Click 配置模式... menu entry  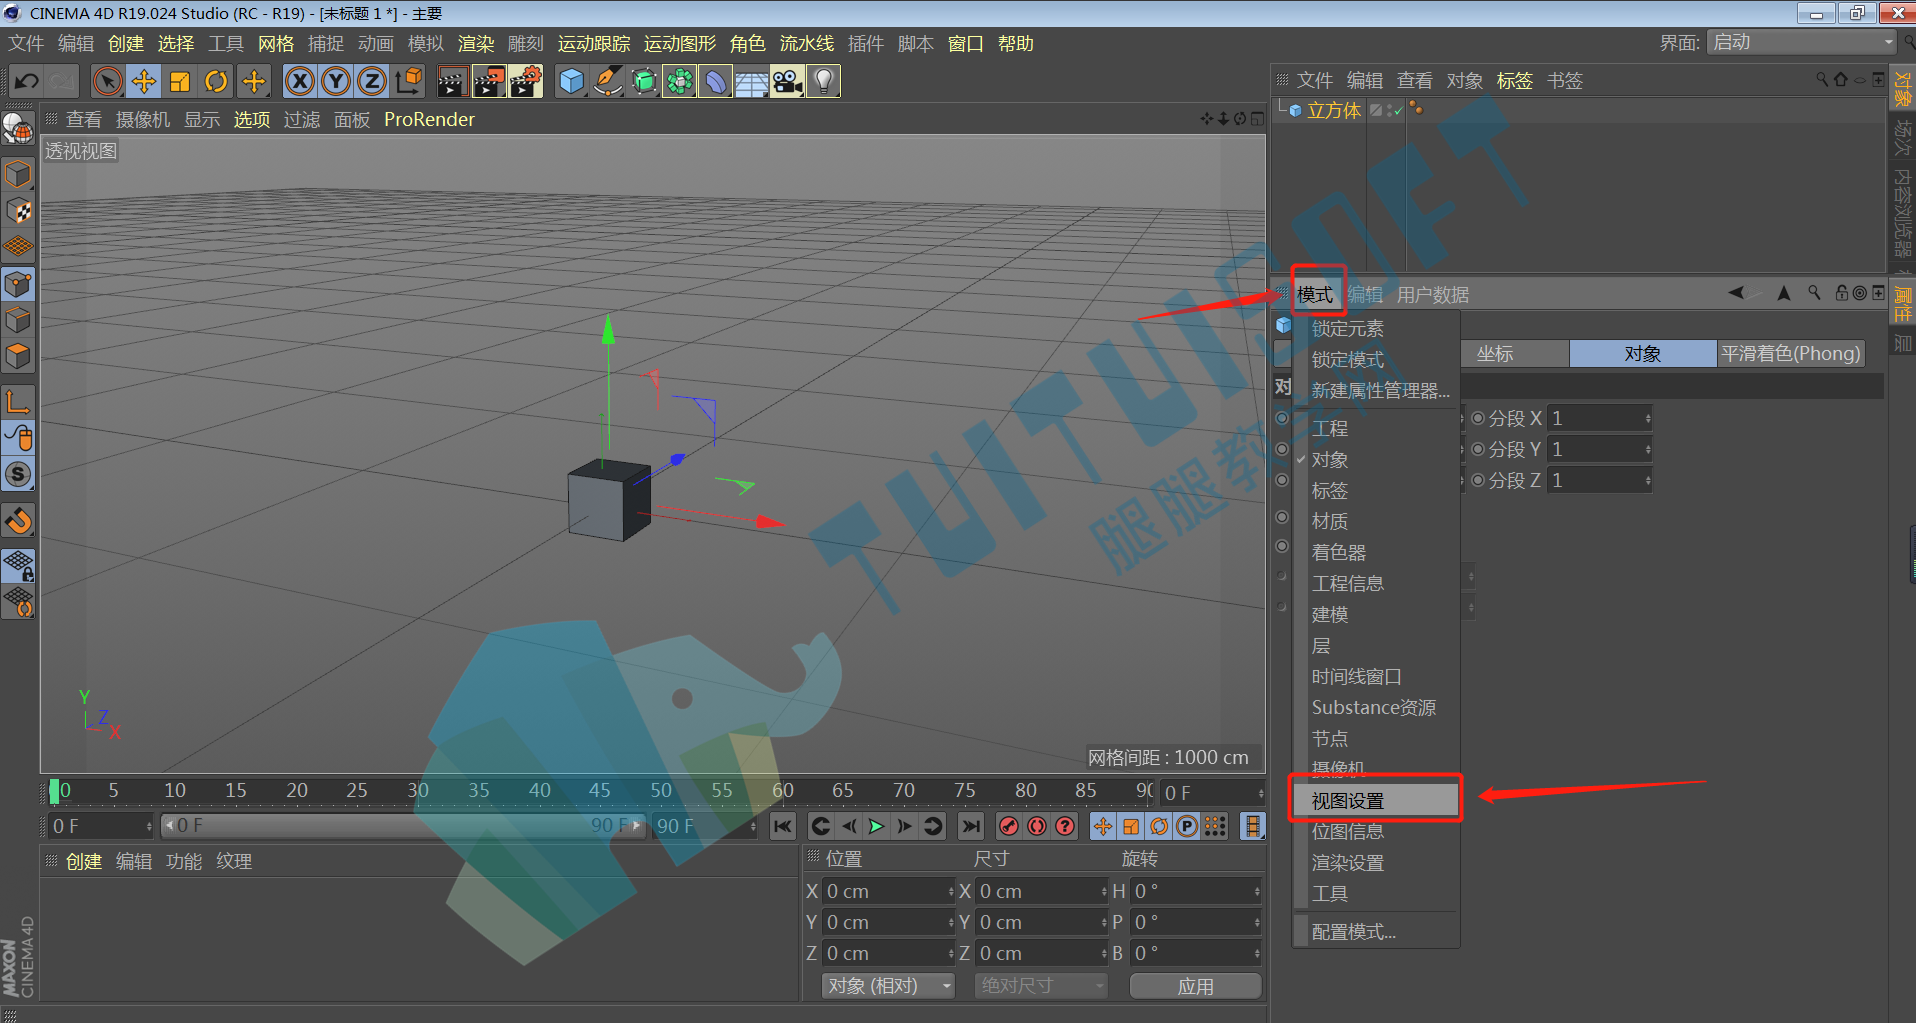point(1354,932)
